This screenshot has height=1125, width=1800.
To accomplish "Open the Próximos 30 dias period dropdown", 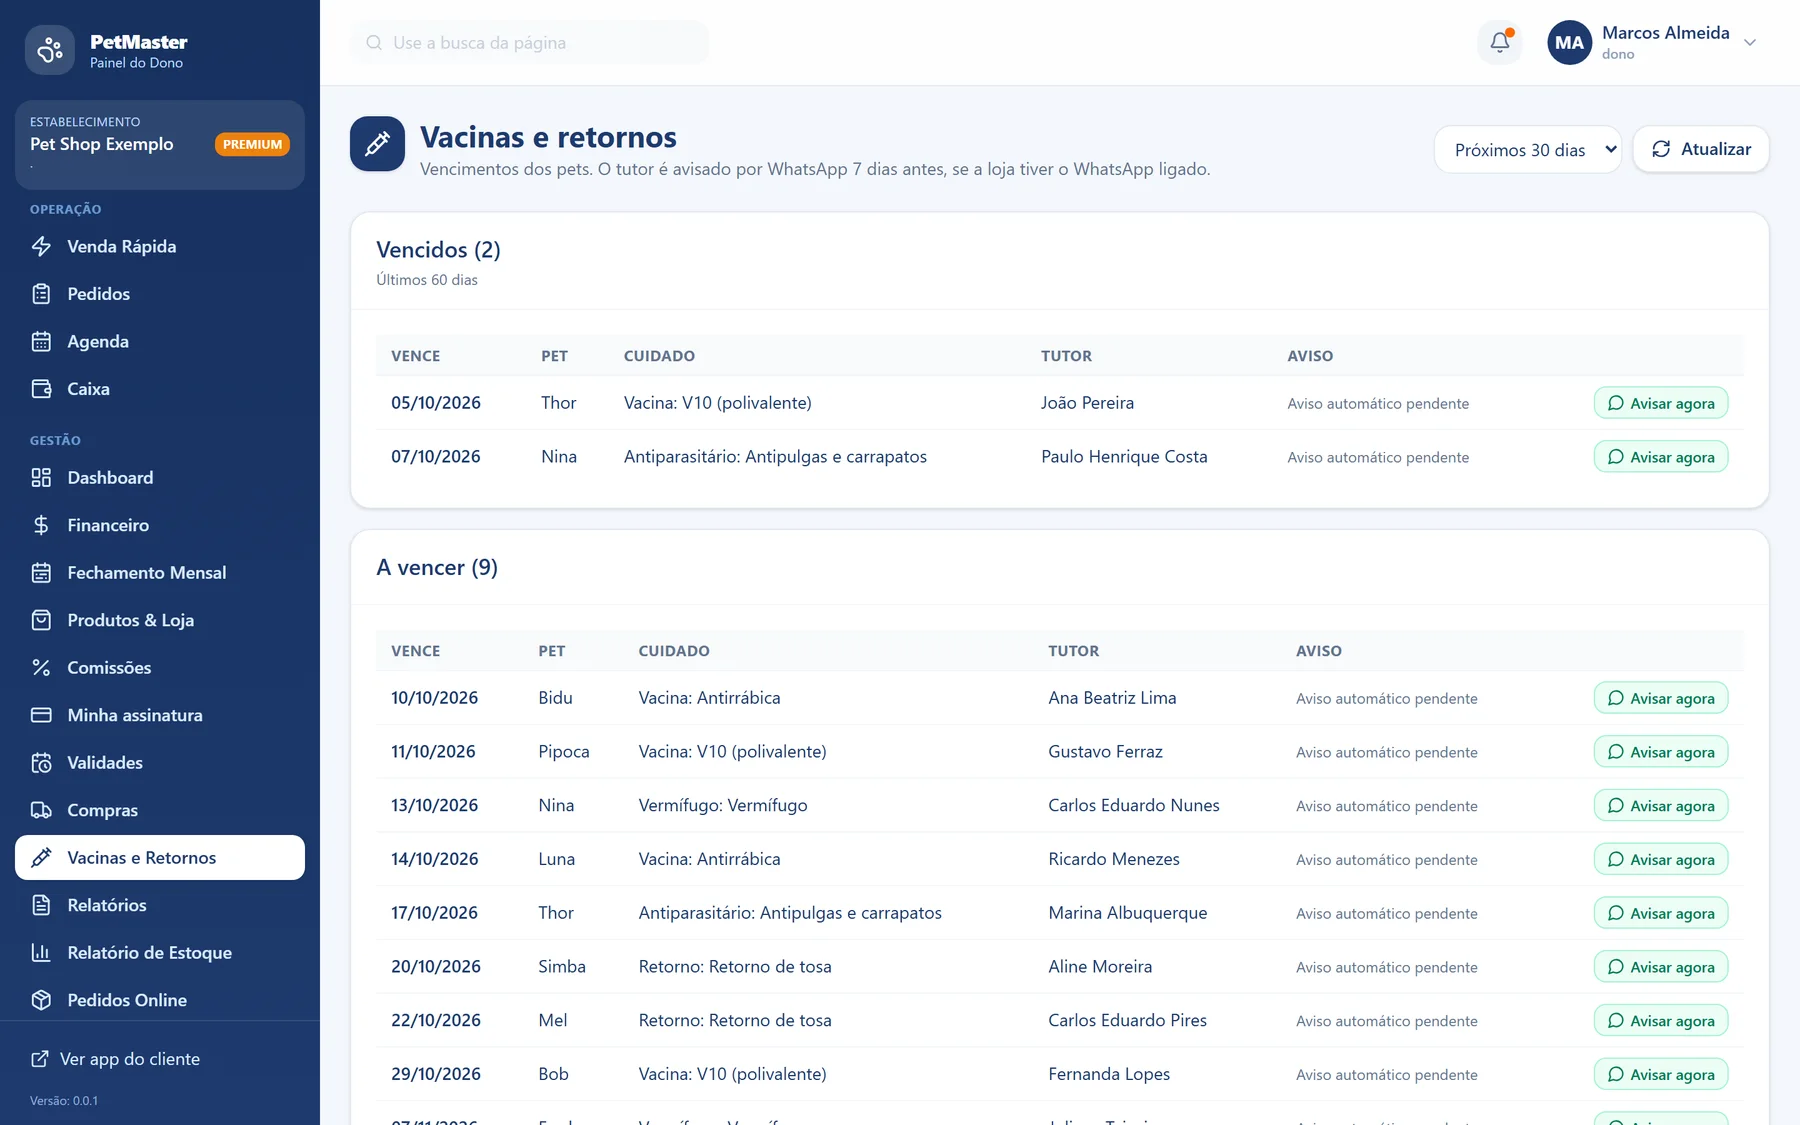I will tap(1527, 150).
